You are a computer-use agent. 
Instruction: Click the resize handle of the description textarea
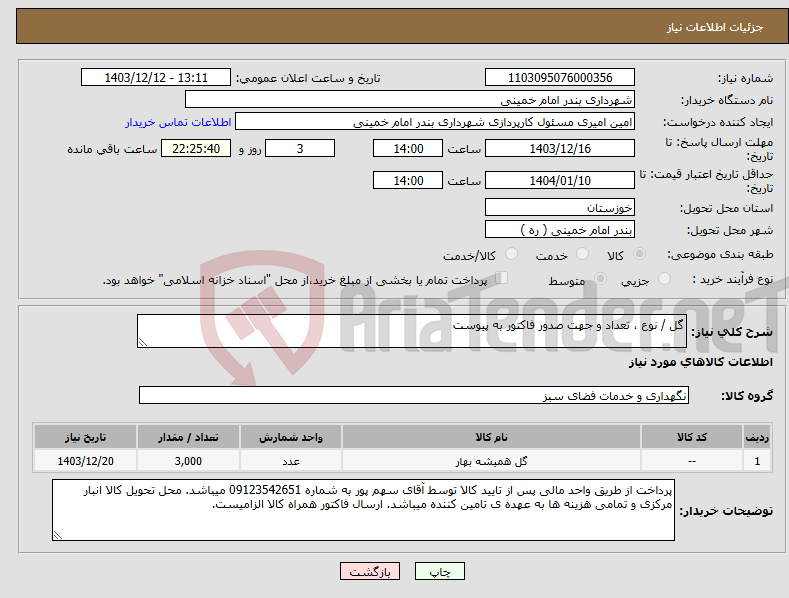[143, 342]
